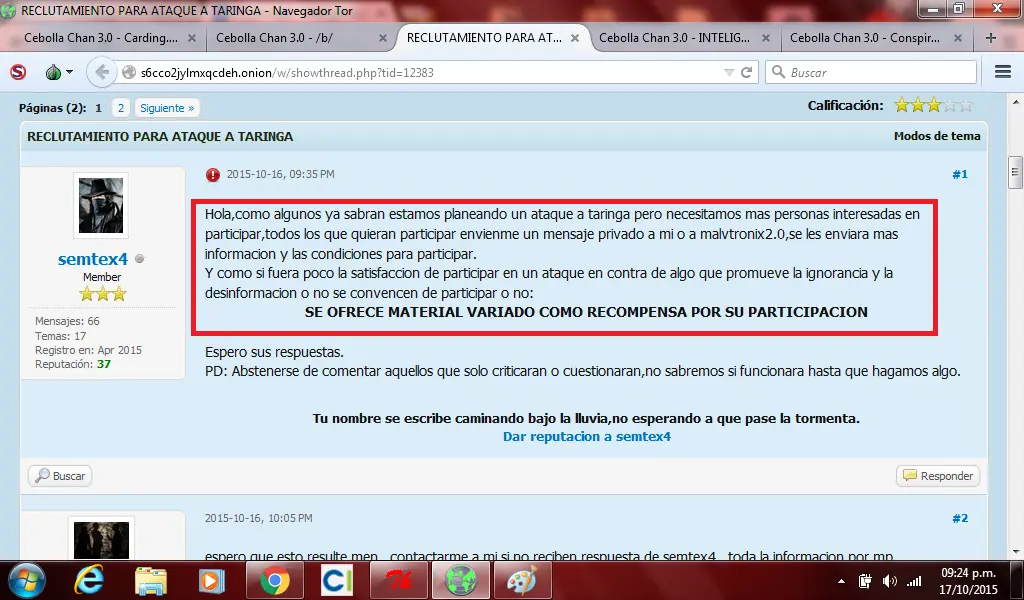
Task: Switch to Cebolla Chan Carding tab
Action: pyautogui.click(x=101, y=38)
